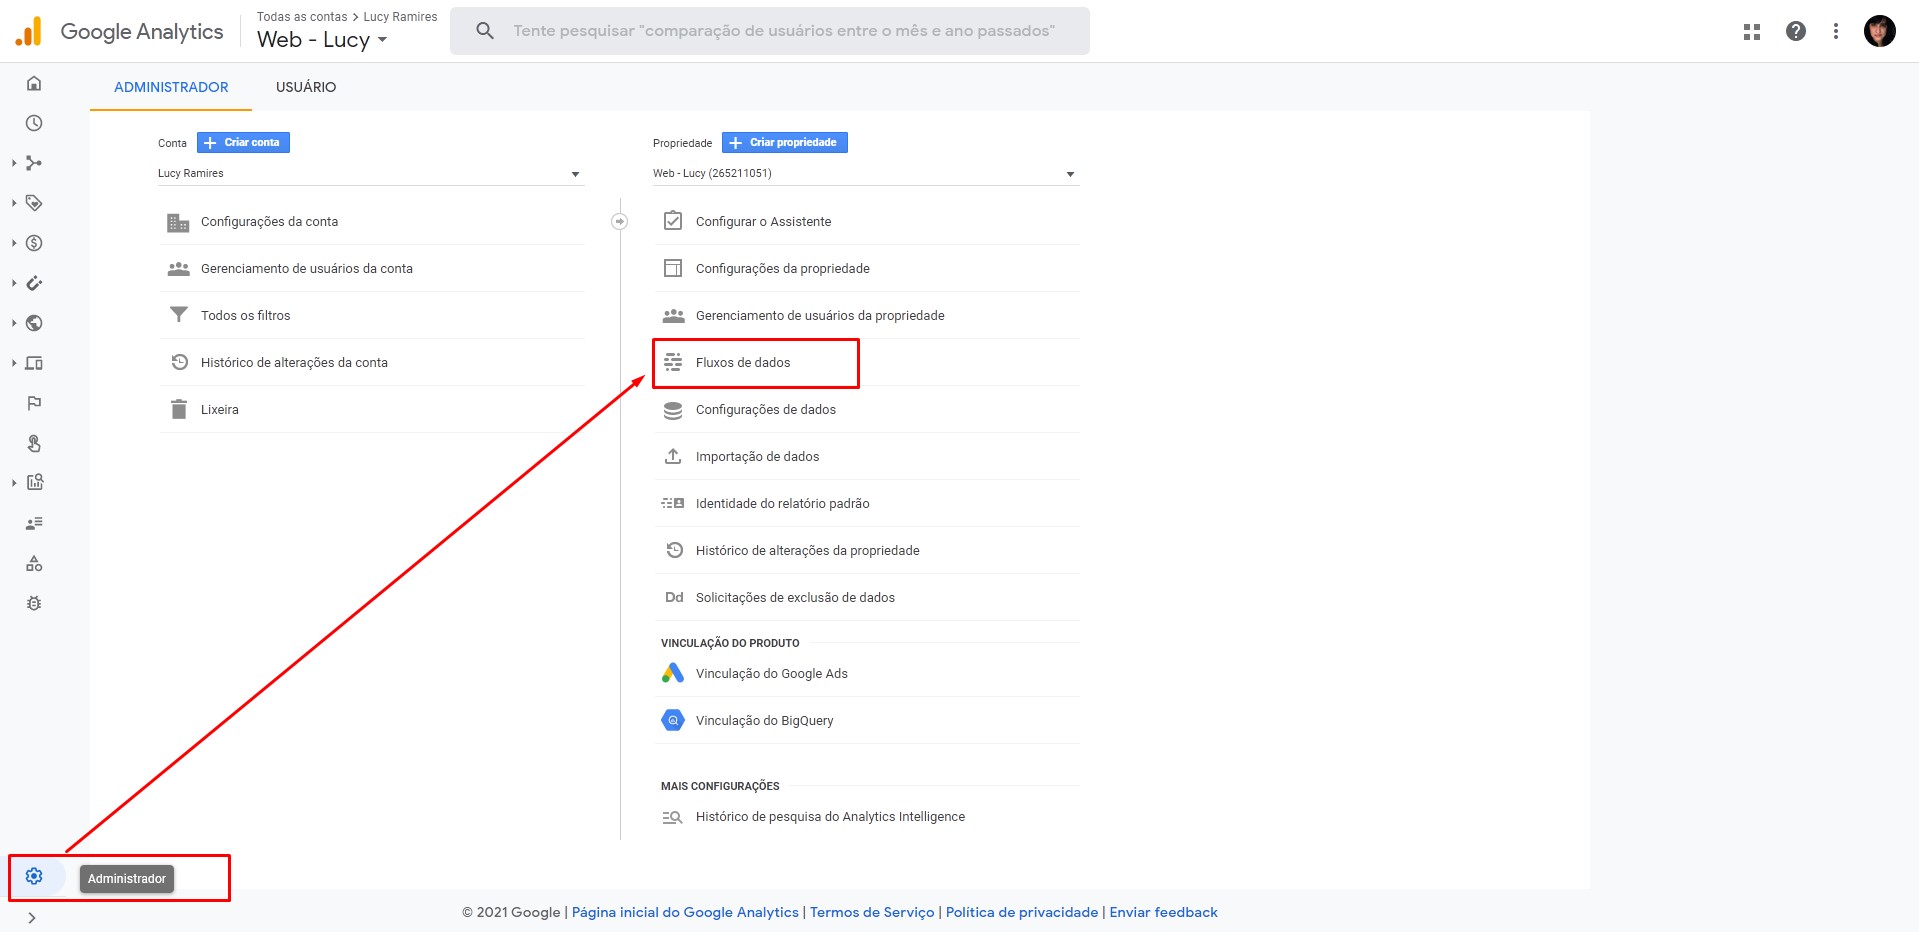This screenshot has height=932, width=1919.
Task: Expand the Tech section arrow
Action: 14,363
